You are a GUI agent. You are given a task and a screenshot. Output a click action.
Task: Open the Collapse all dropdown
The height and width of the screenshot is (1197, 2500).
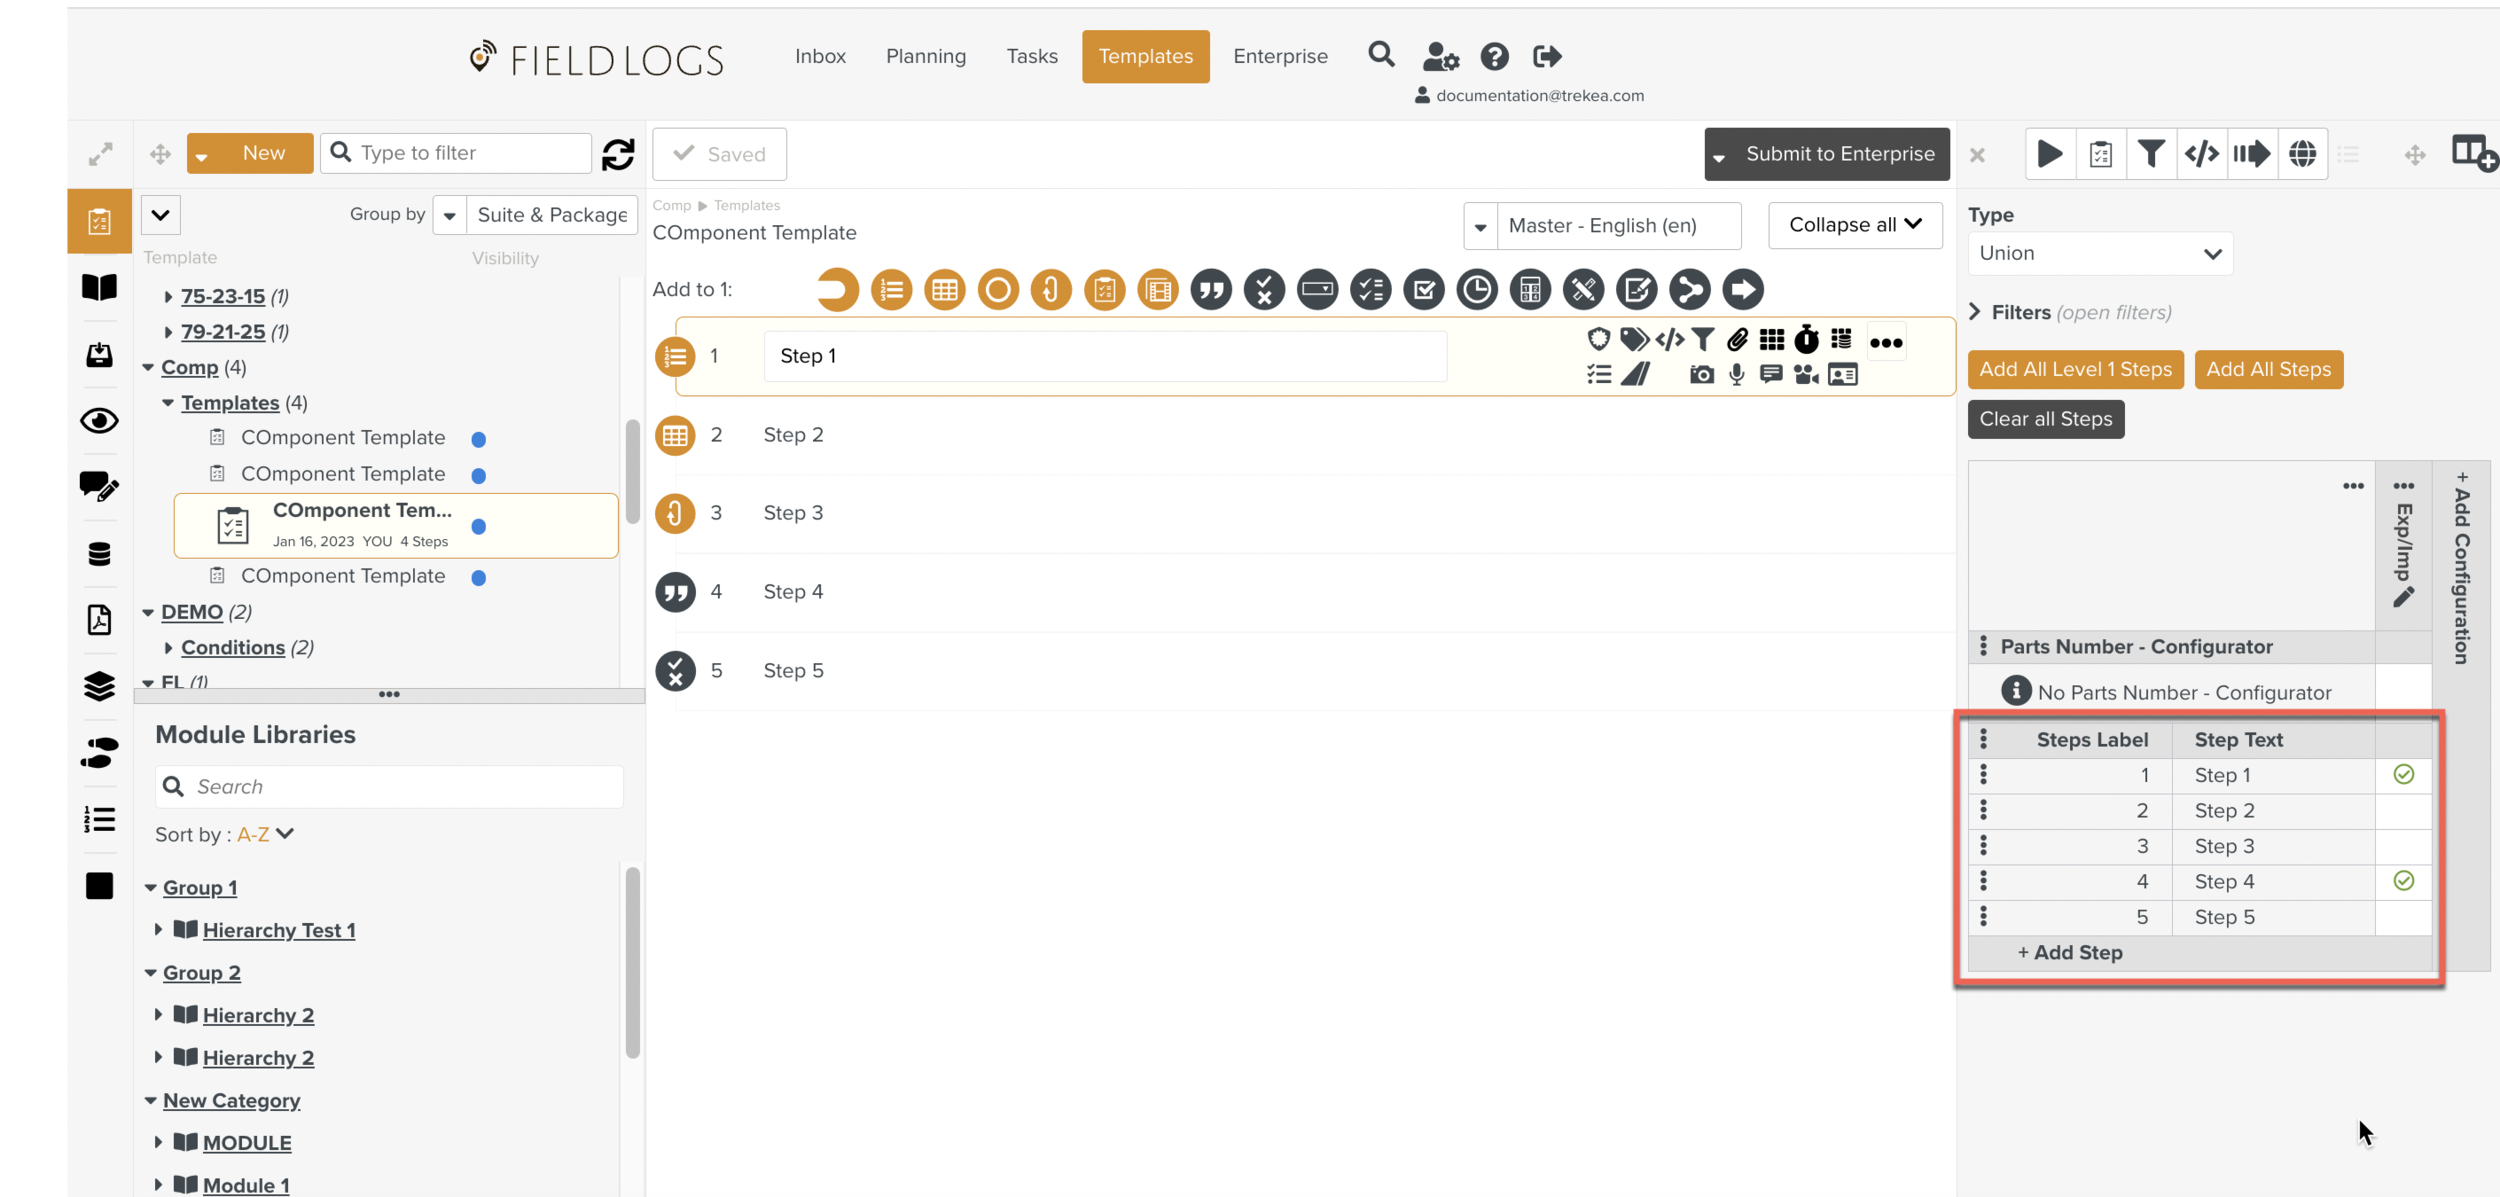[1855, 225]
